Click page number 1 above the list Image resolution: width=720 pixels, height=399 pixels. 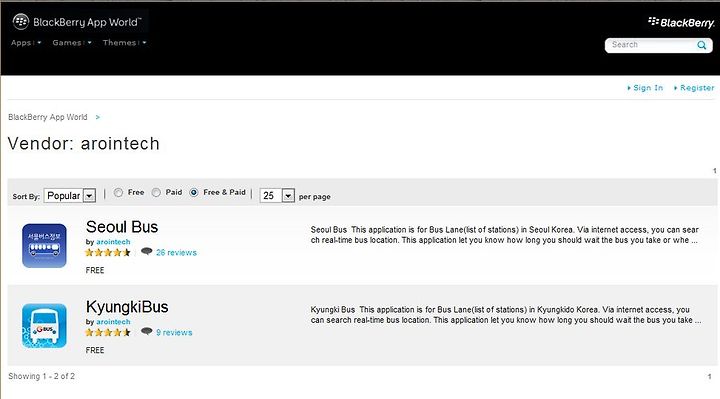tap(714, 171)
